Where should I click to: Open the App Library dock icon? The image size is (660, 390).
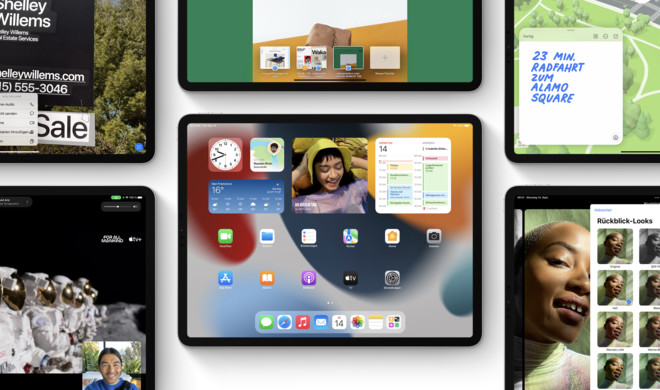394,322
